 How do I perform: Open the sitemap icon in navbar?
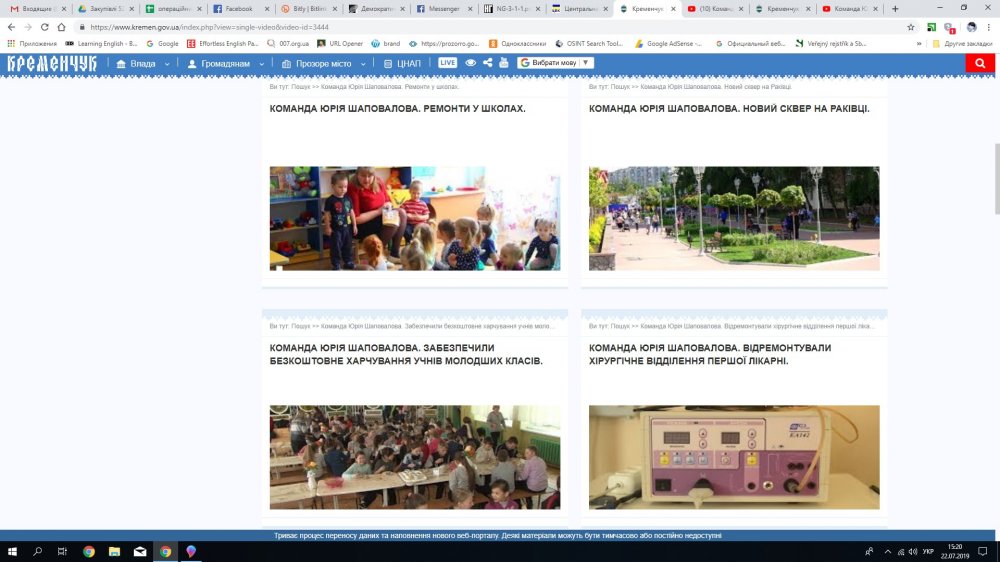click(503, 63)
